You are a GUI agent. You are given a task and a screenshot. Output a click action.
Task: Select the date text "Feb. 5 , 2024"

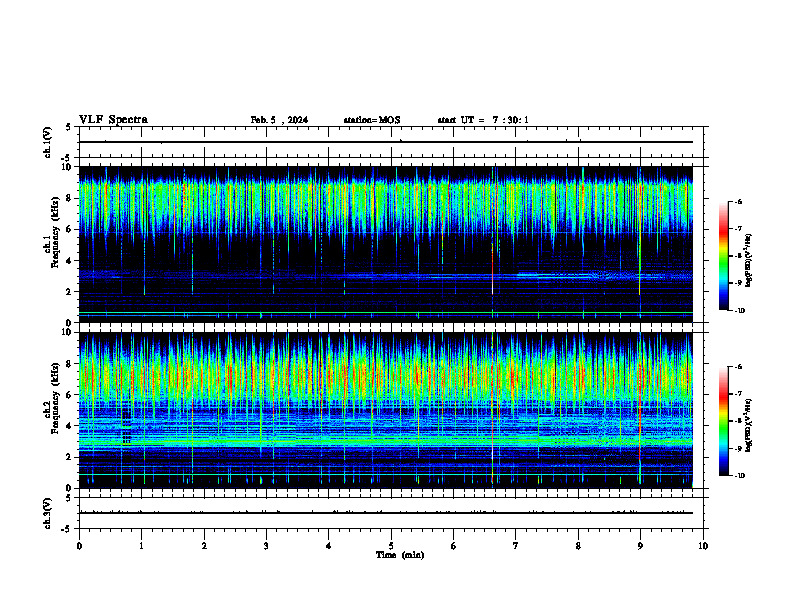(x=279, y=120)
